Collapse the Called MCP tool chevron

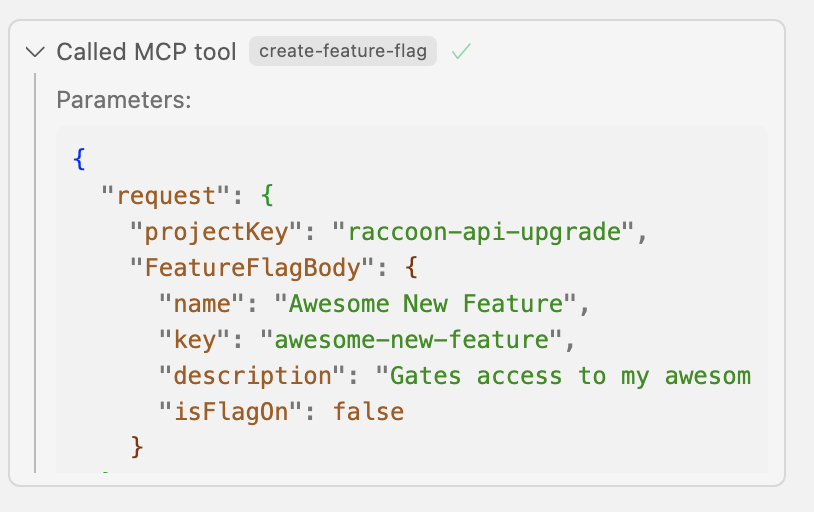[x=36, y=52]
